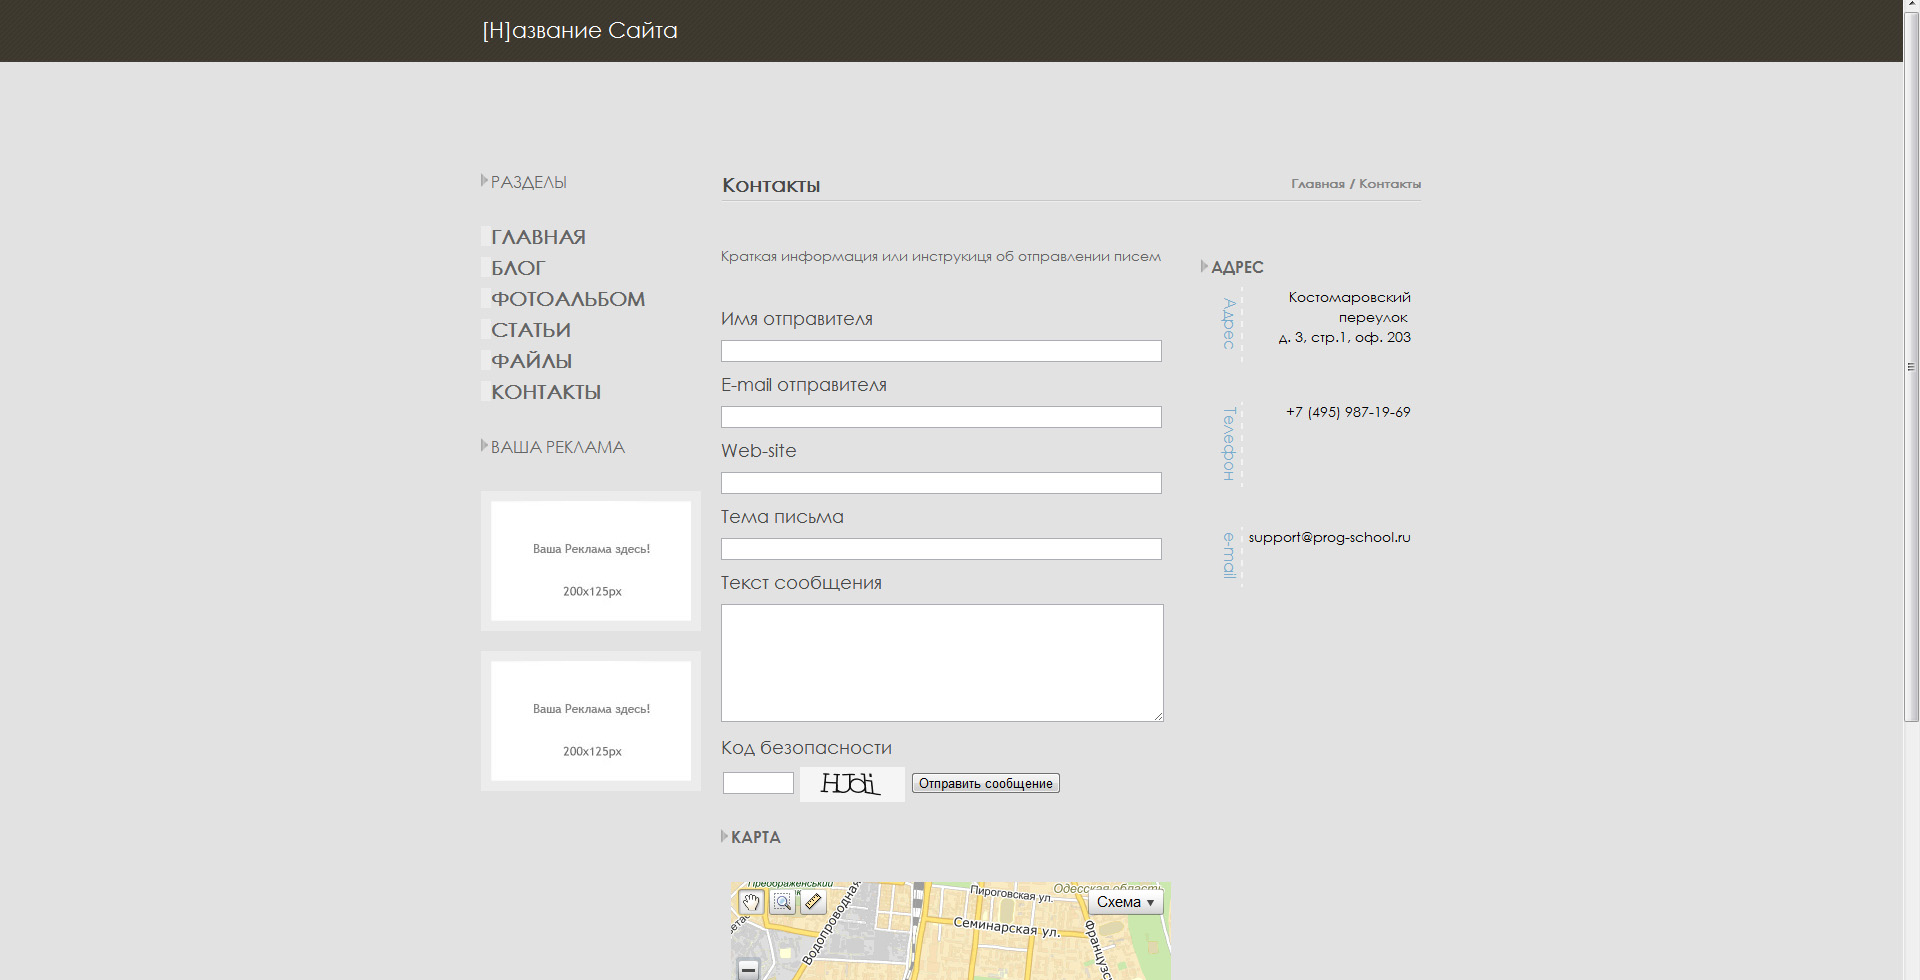
Task: Go to the БЛОГ section
Action: click(518, 268)
